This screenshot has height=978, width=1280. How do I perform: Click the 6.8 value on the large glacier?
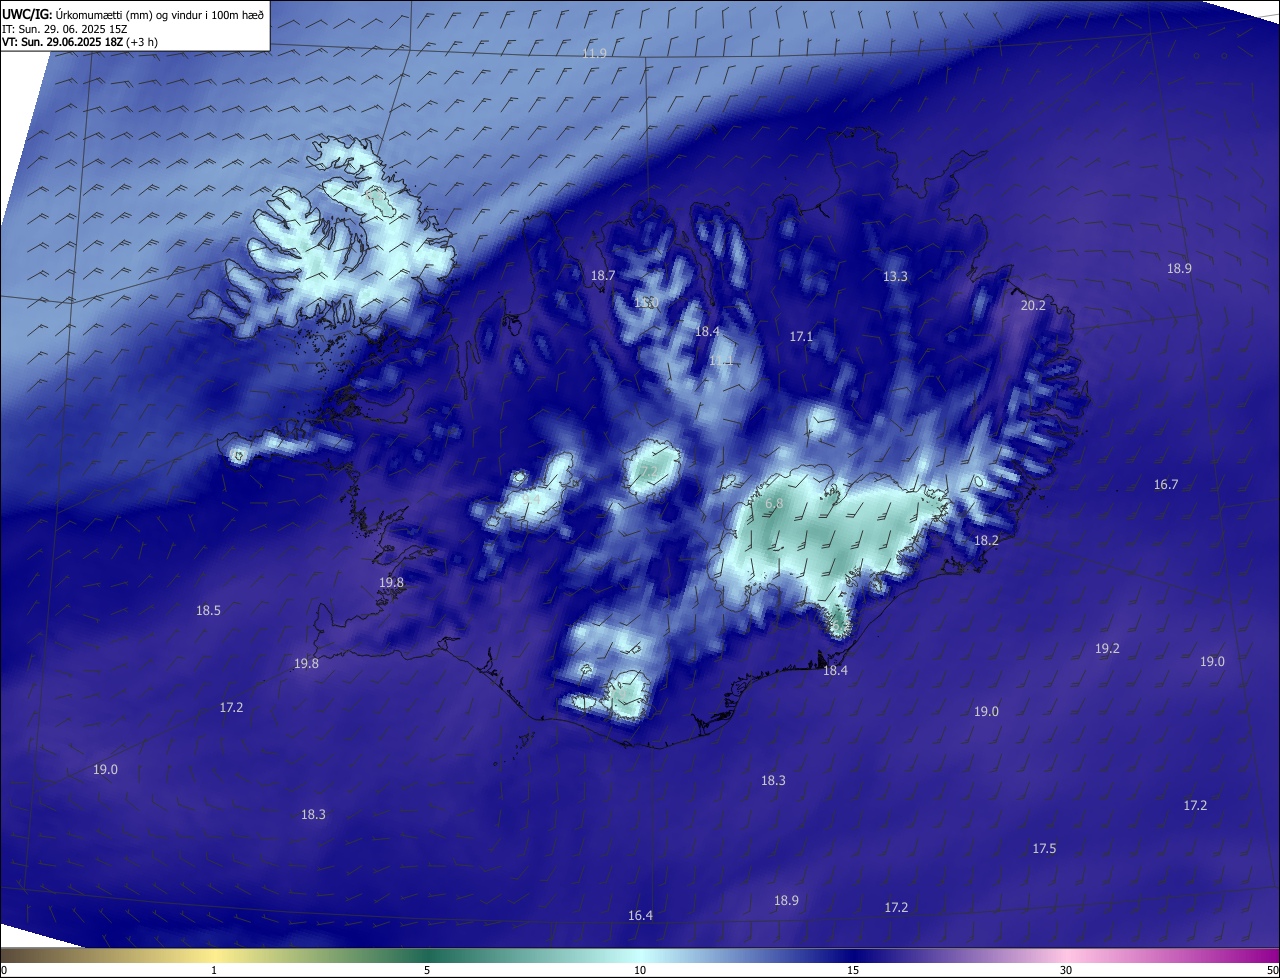(x=774, y=504)
